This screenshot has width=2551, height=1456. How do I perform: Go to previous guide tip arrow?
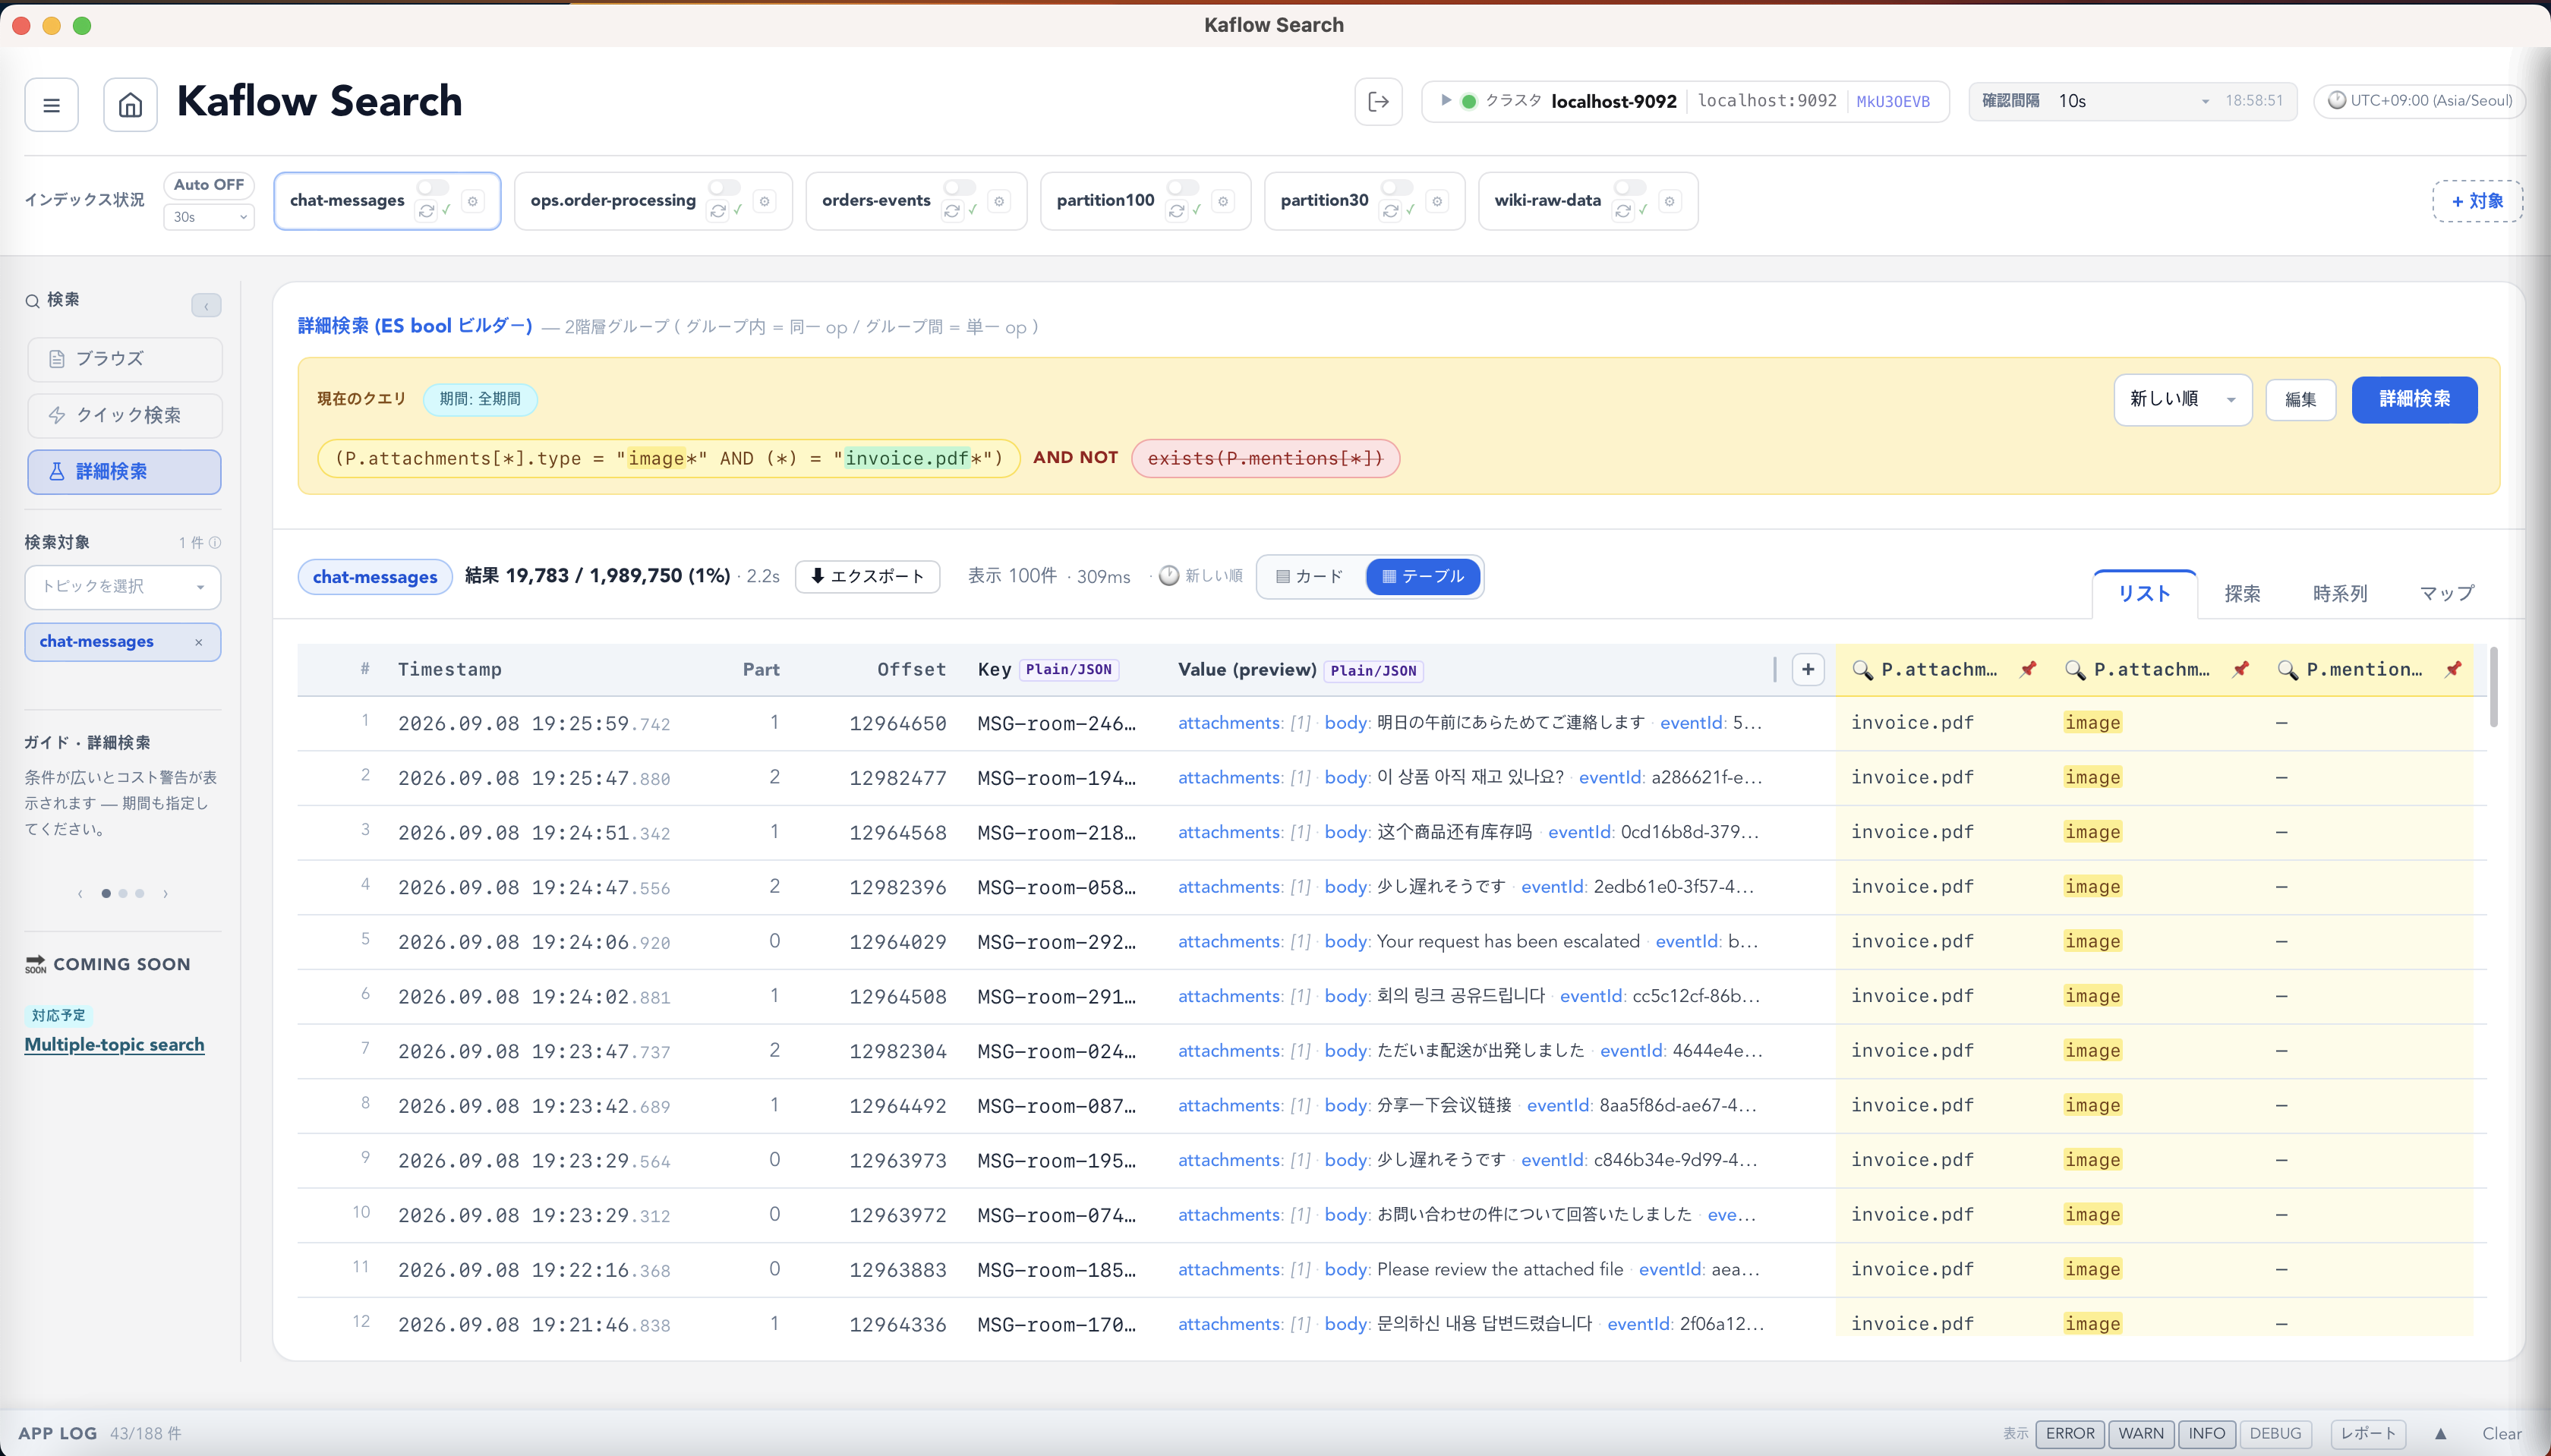80,893
